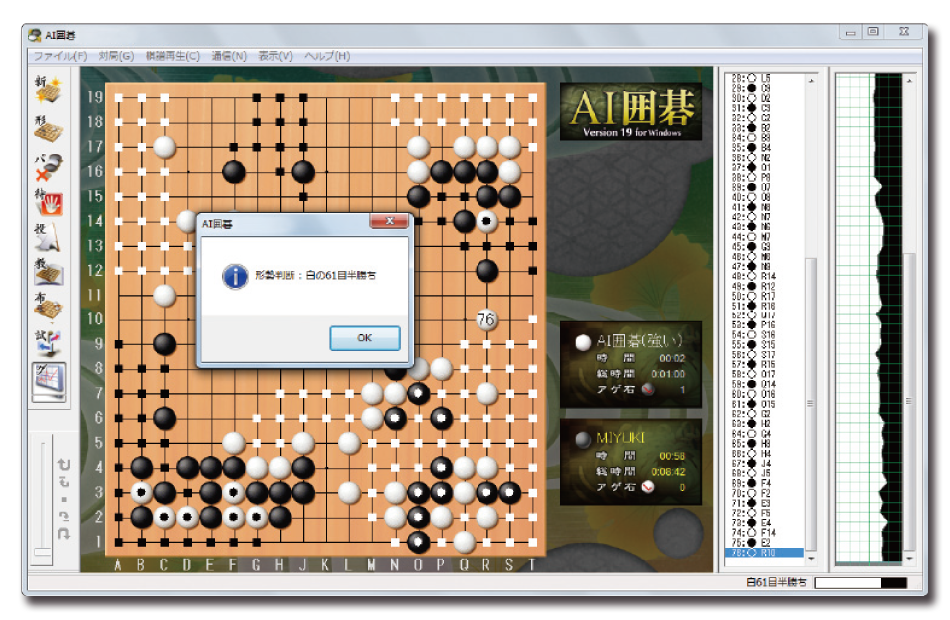
Task: Click the white stone at C17
Action: tap(164, 147)
